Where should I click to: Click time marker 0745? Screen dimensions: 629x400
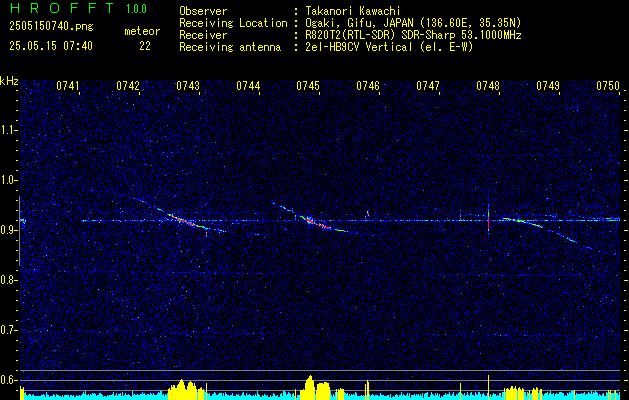click(x=308, y=86)
